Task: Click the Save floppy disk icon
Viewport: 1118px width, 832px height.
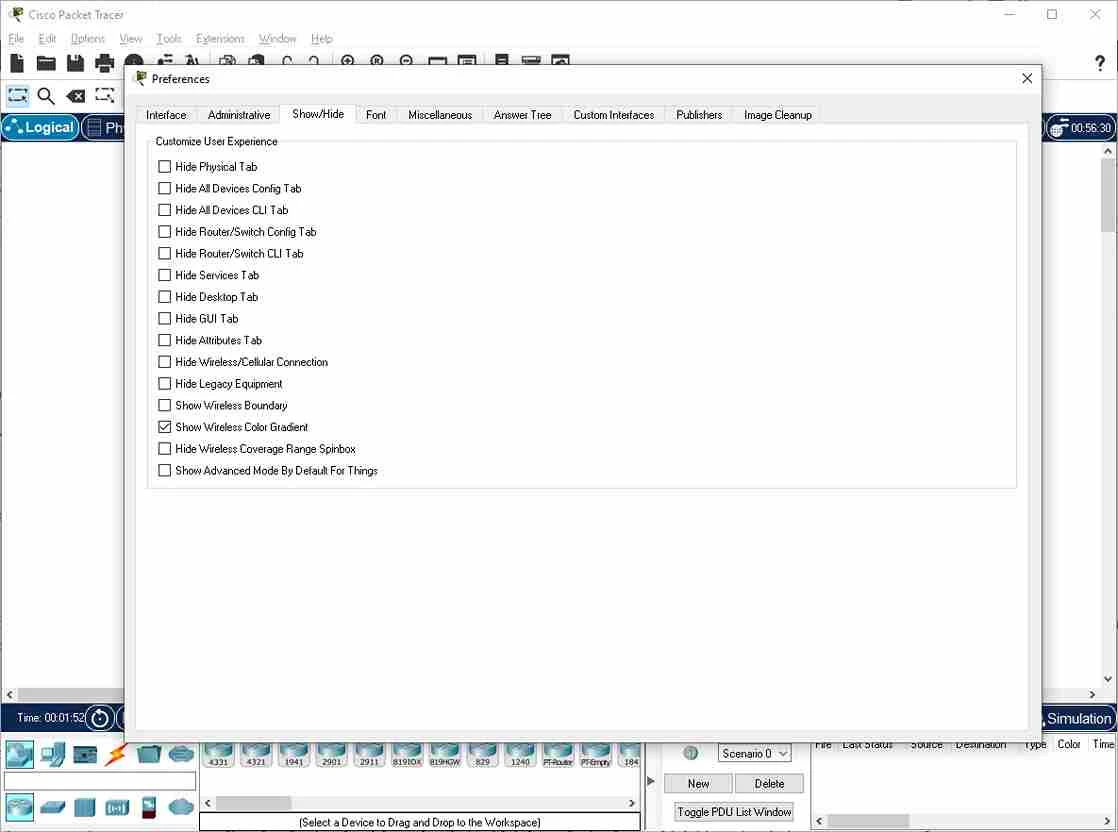Action: [x=75, y=63]
